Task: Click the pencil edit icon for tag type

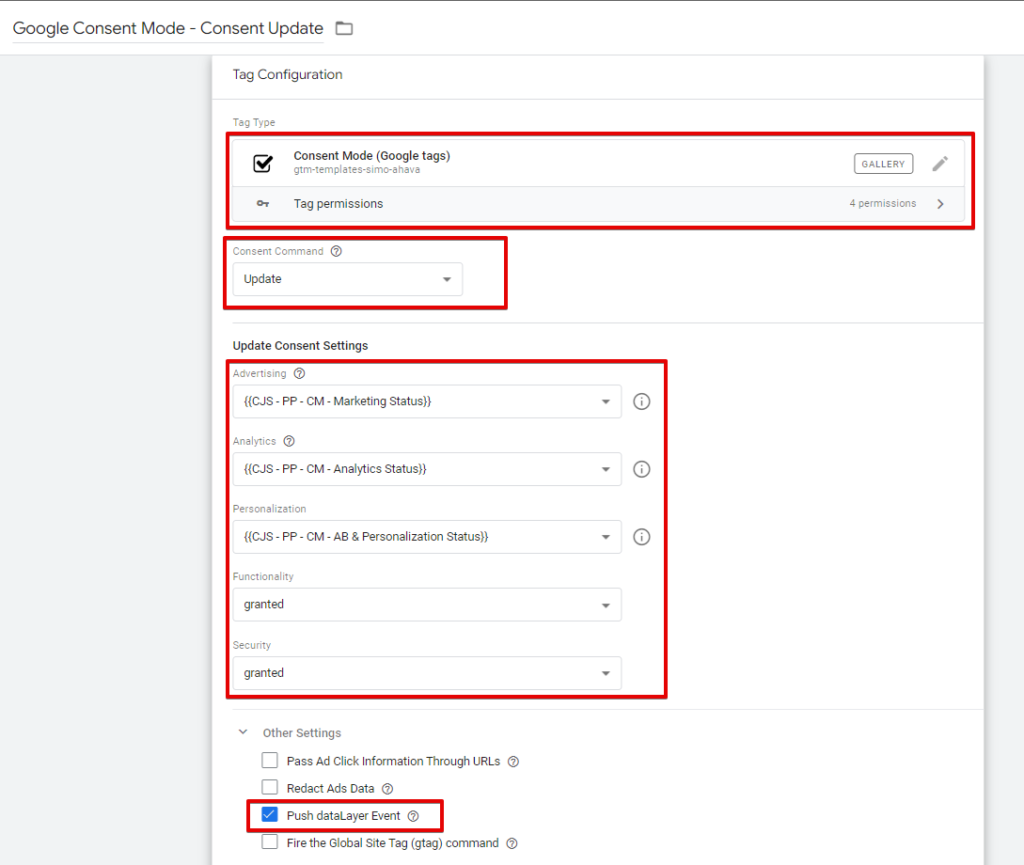Action: (940, 163)
